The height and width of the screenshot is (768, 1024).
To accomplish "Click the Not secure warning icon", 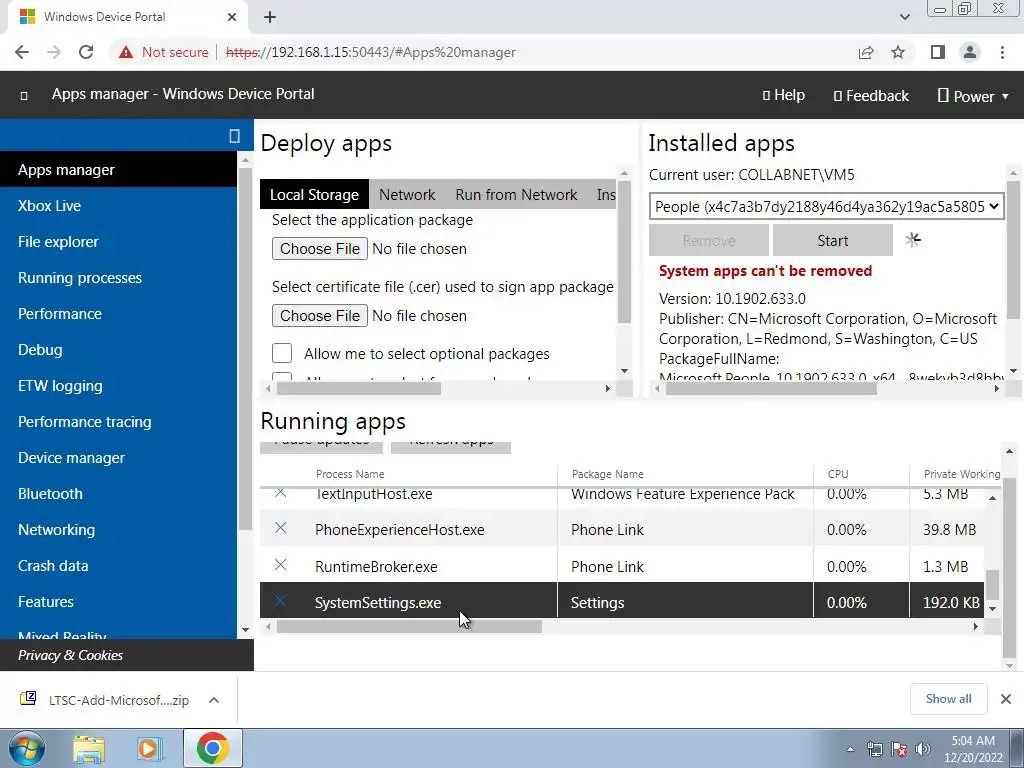I will pos(126,52).
